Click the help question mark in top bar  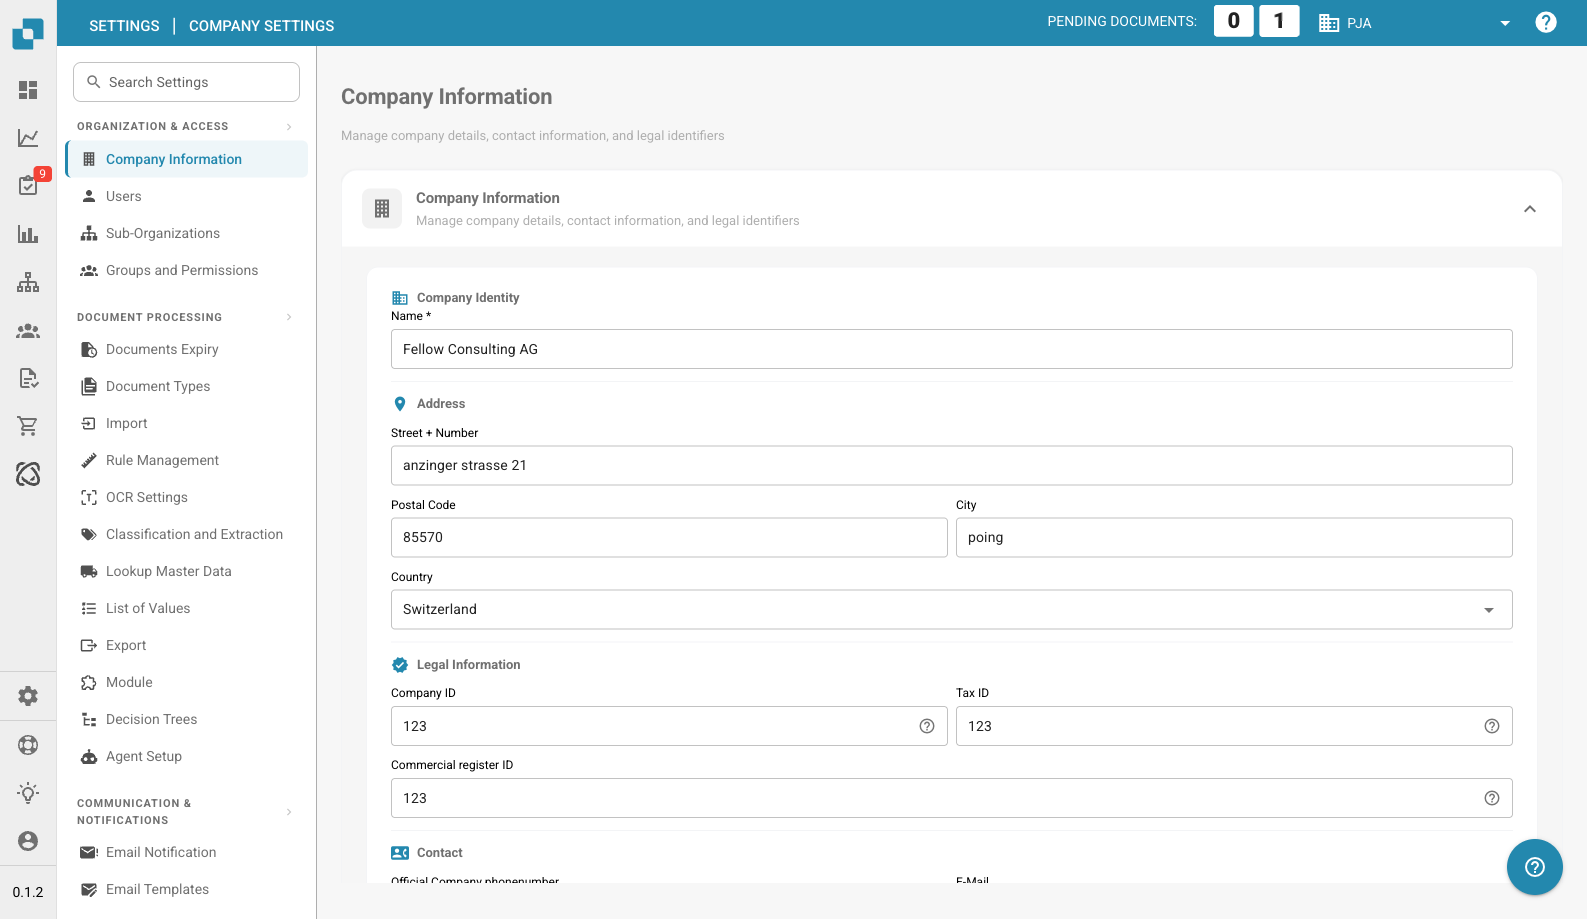pos(1546,22)
